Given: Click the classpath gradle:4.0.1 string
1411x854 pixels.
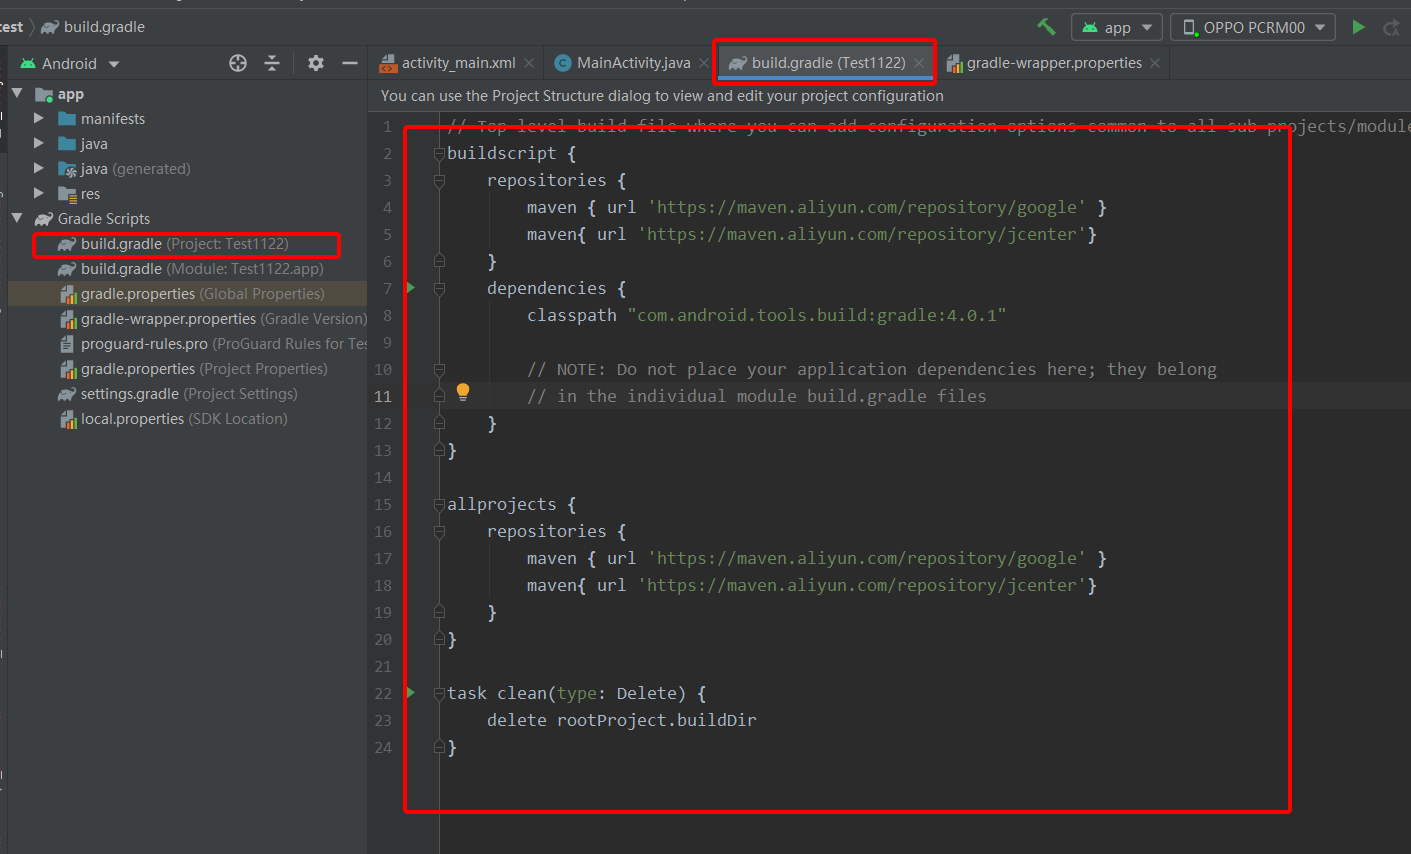Looking at the screenshot, I should pyautogui.click(x=817, y=315).
